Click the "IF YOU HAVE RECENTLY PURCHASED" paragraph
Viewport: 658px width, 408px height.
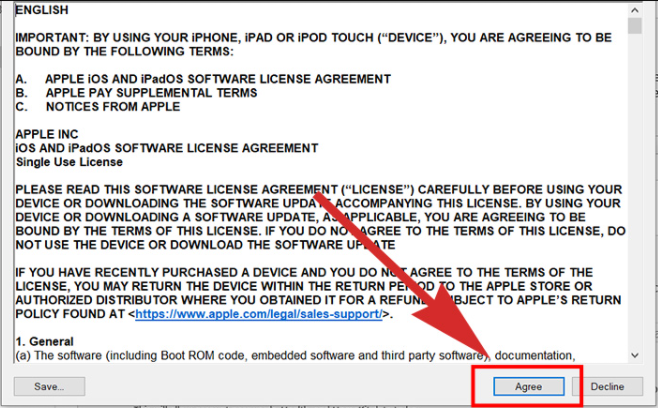(x=319, y=293)
